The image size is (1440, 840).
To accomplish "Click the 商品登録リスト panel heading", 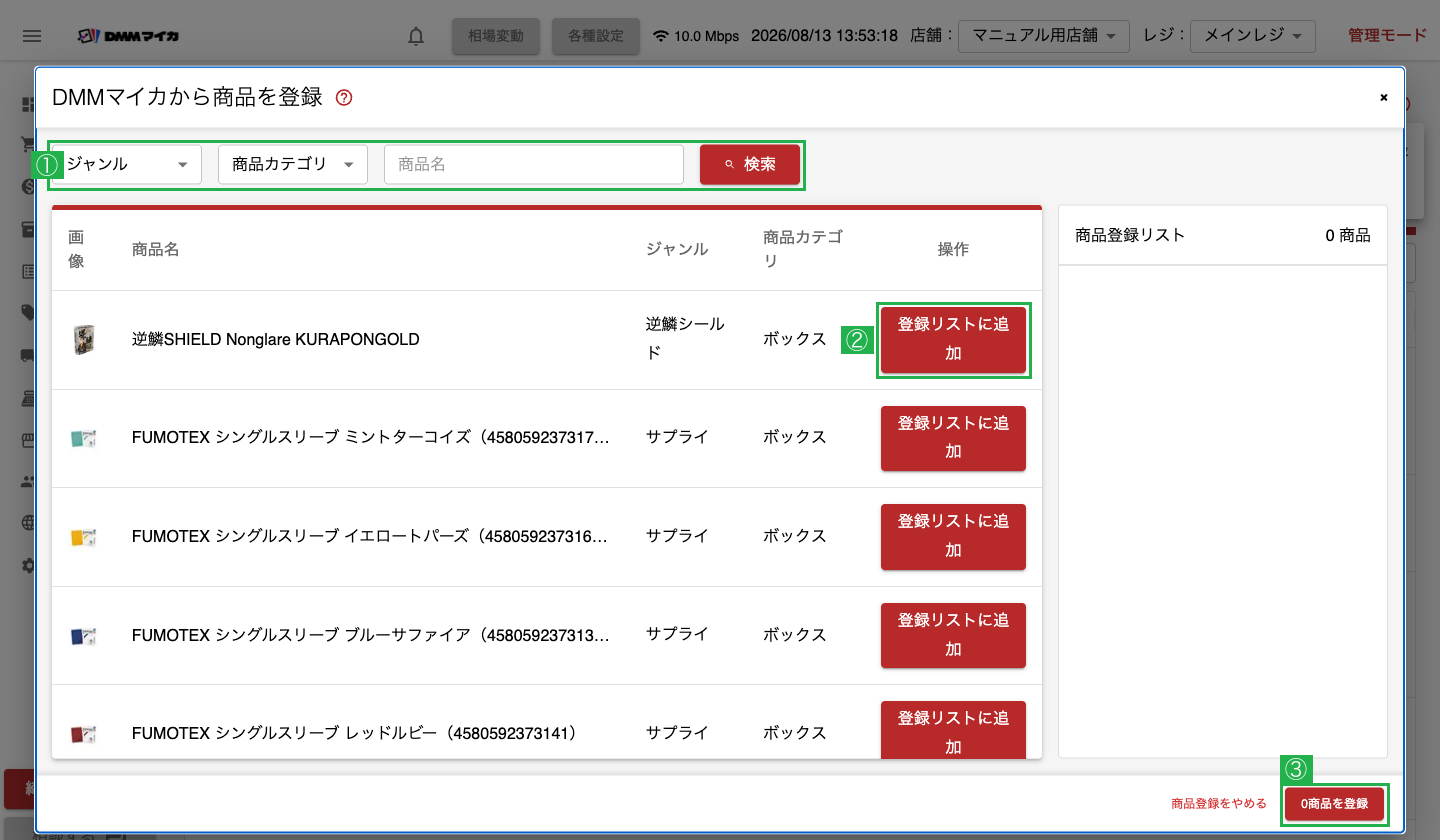I will (x=1130, y=236).
